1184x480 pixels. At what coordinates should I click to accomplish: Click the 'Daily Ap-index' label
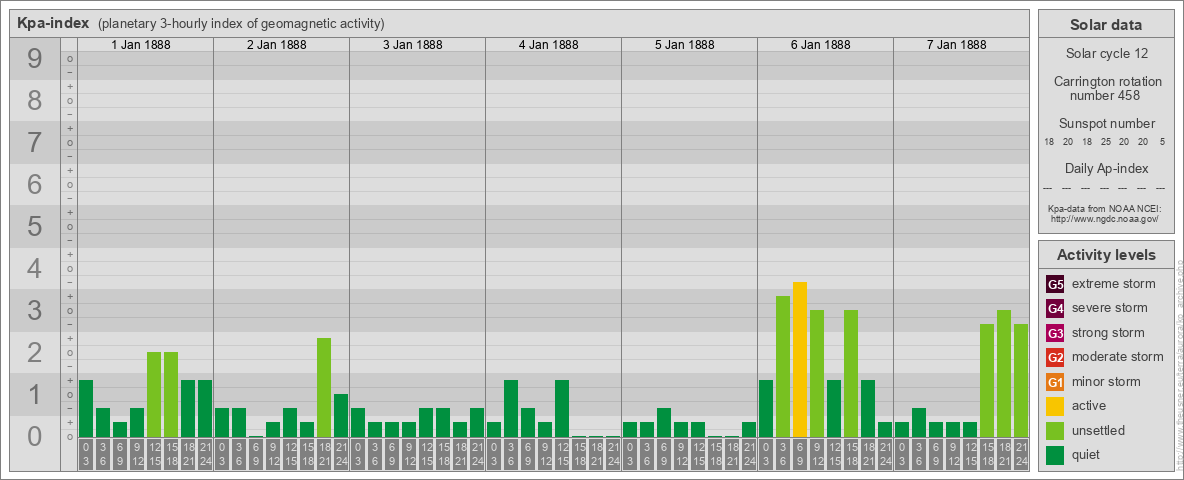point(1106,168)
